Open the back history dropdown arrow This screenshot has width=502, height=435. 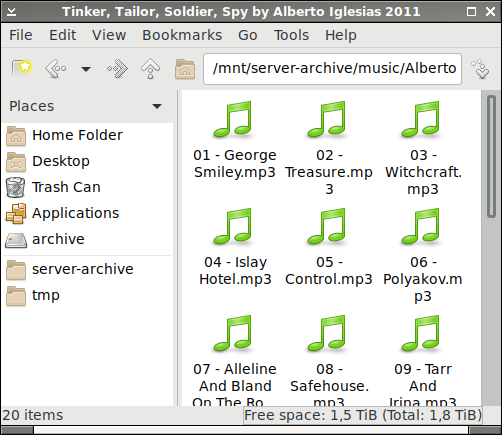click(86, 69)
